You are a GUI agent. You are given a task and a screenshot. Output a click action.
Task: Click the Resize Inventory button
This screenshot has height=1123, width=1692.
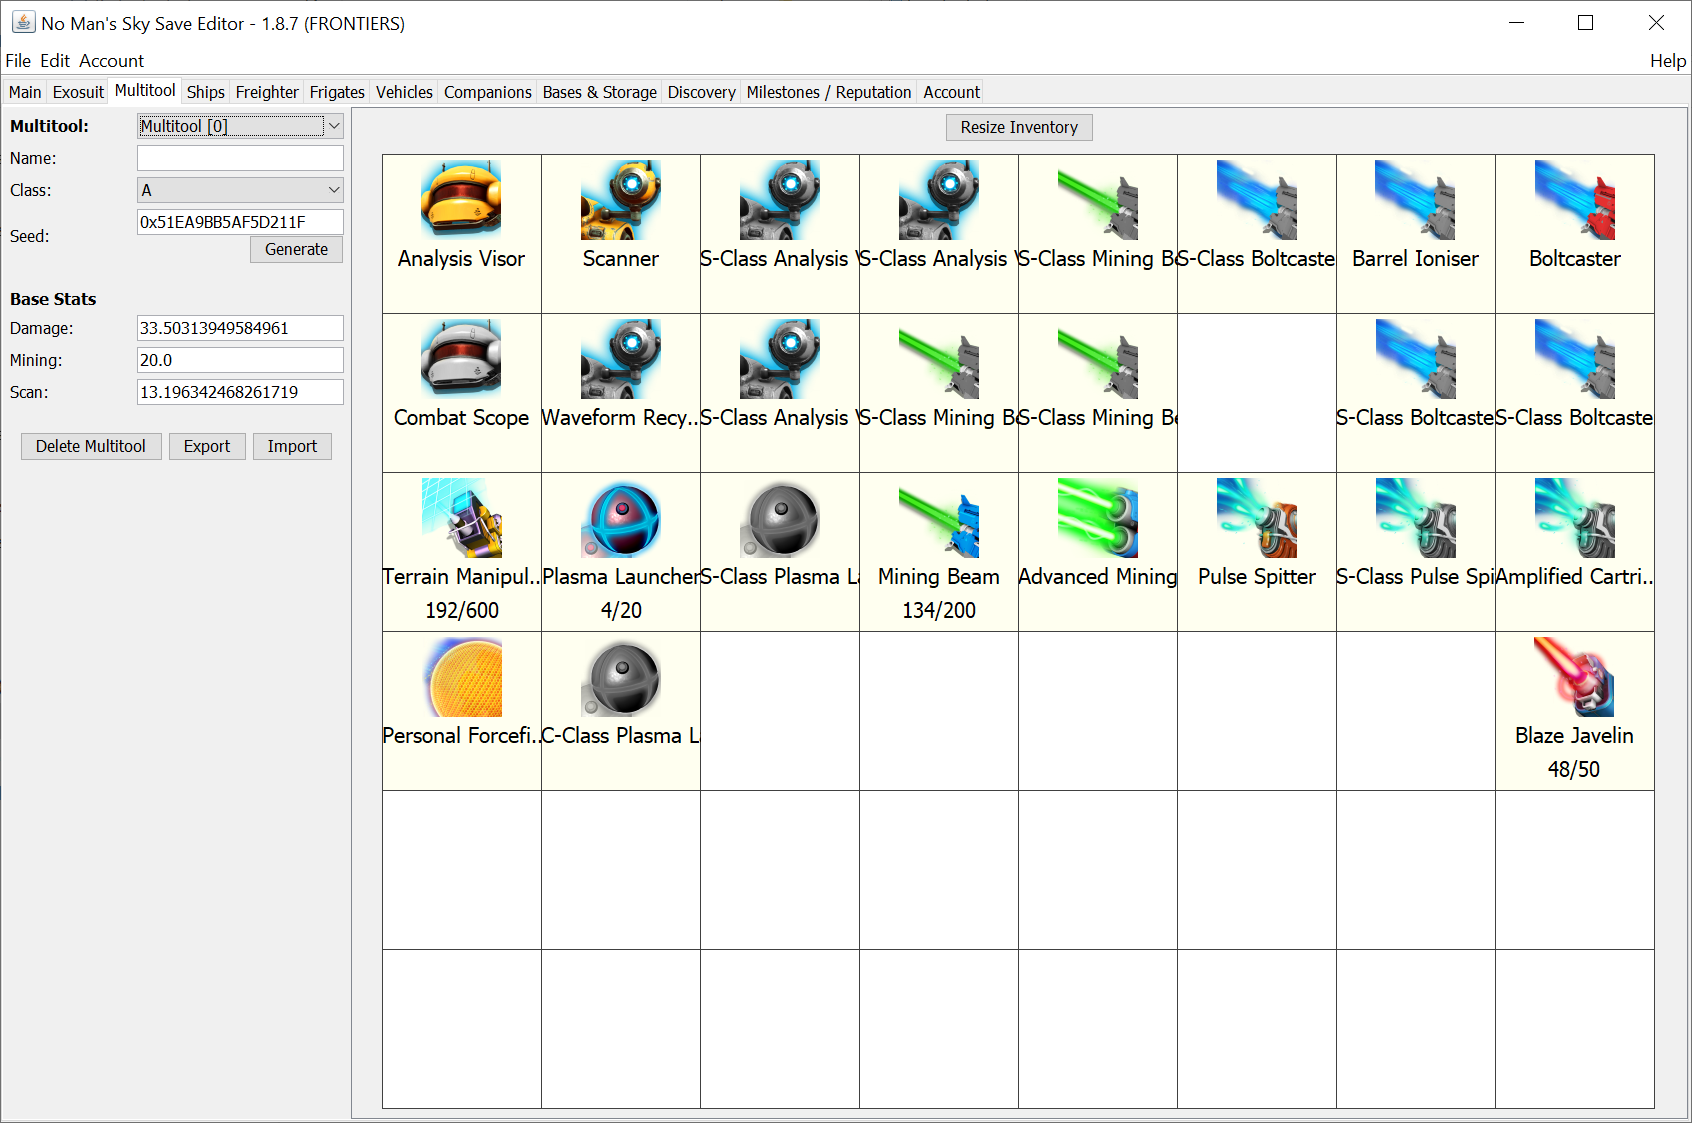tap(1019, 127)
